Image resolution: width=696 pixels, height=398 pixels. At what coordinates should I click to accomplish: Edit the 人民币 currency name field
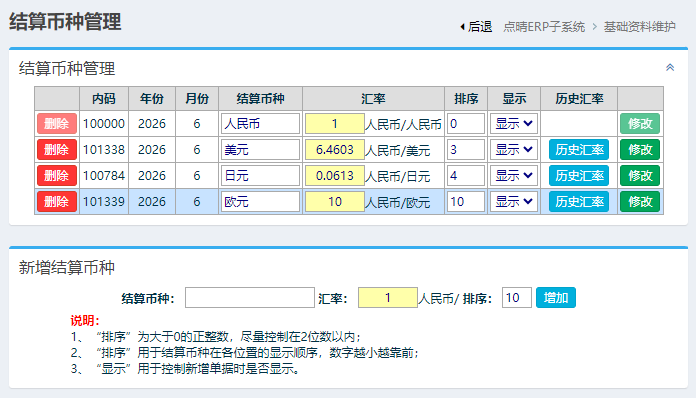pos(260,123)
